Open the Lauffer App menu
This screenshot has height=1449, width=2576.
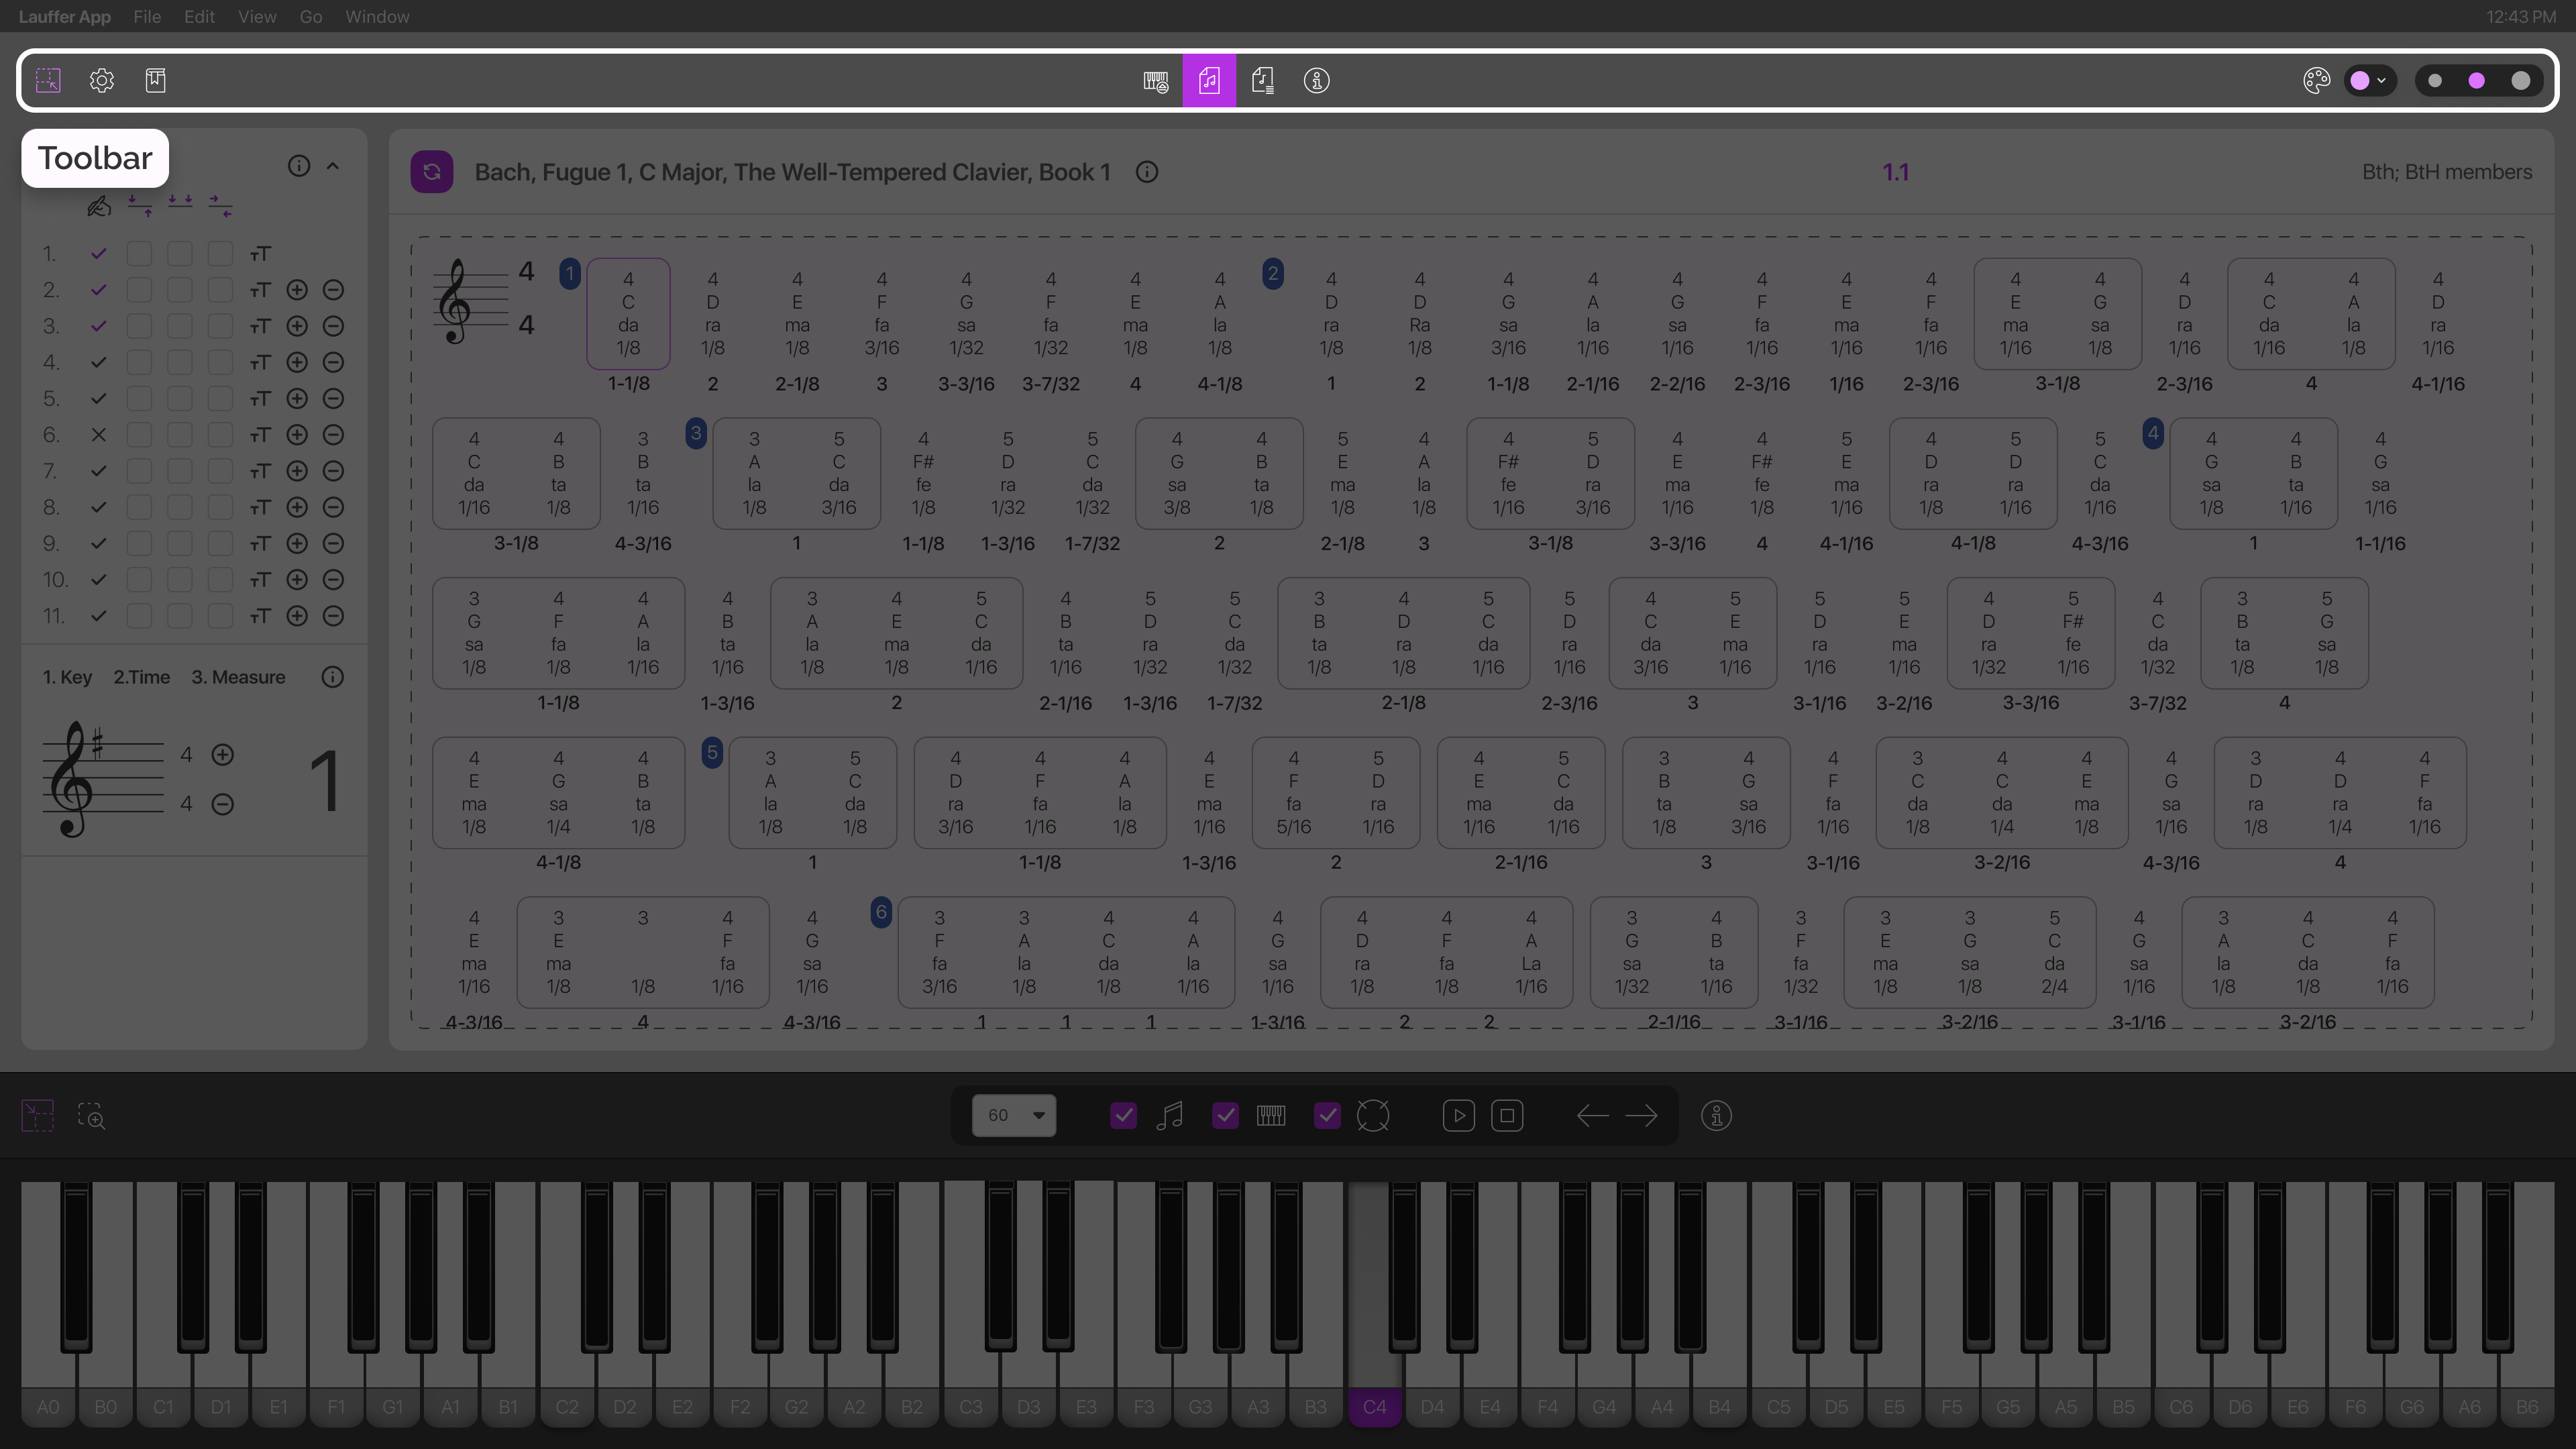pos(64,16)
